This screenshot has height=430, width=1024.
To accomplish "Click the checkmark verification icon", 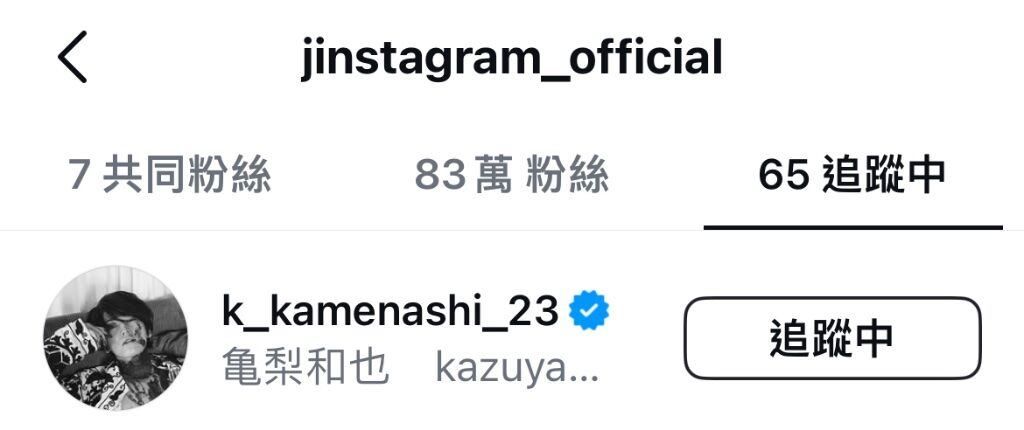I will (x=589, y=311).
